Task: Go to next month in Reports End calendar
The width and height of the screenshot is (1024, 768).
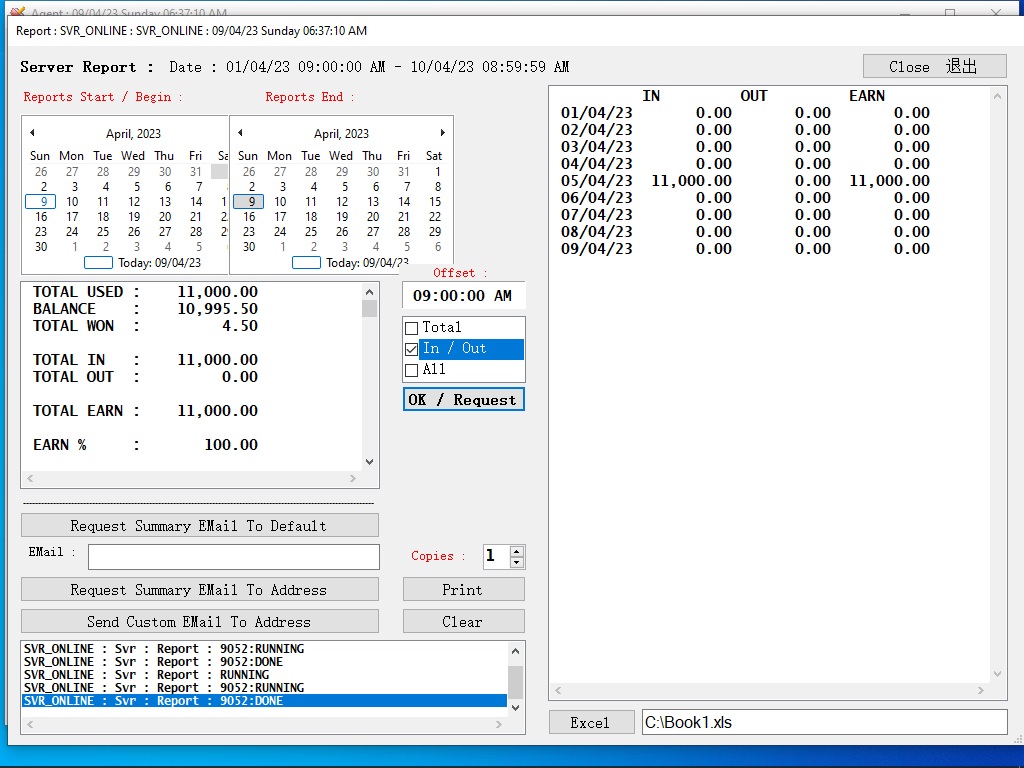Action: click(x=442, y=133)
